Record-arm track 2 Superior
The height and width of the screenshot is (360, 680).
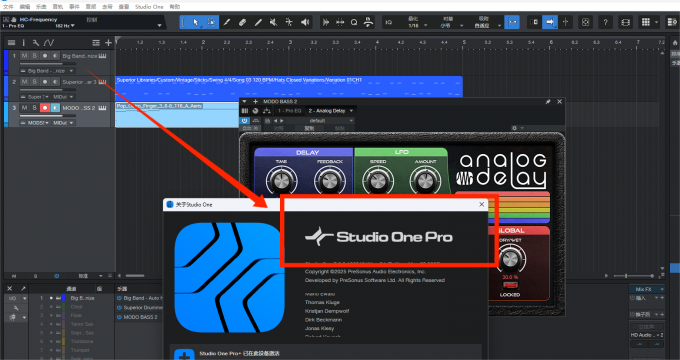click(x=45, y=82)
